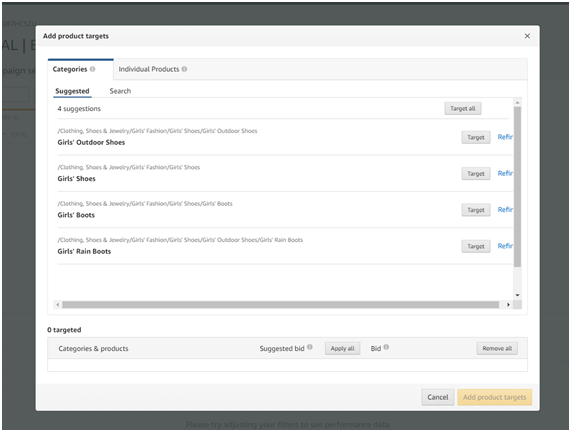Click the info icon next to Suggested bid

click(x=310, y=347)
